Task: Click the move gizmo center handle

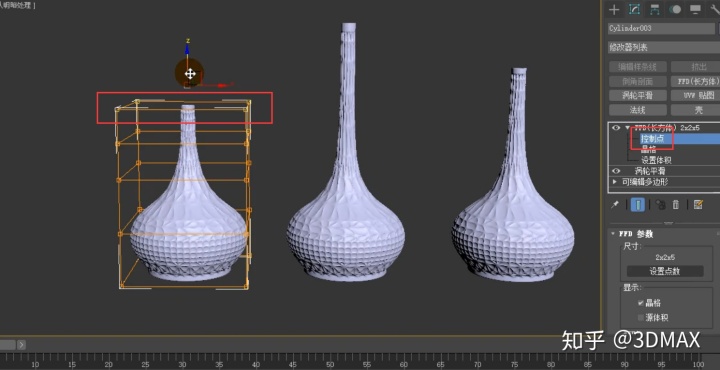Action: (190, 73)
